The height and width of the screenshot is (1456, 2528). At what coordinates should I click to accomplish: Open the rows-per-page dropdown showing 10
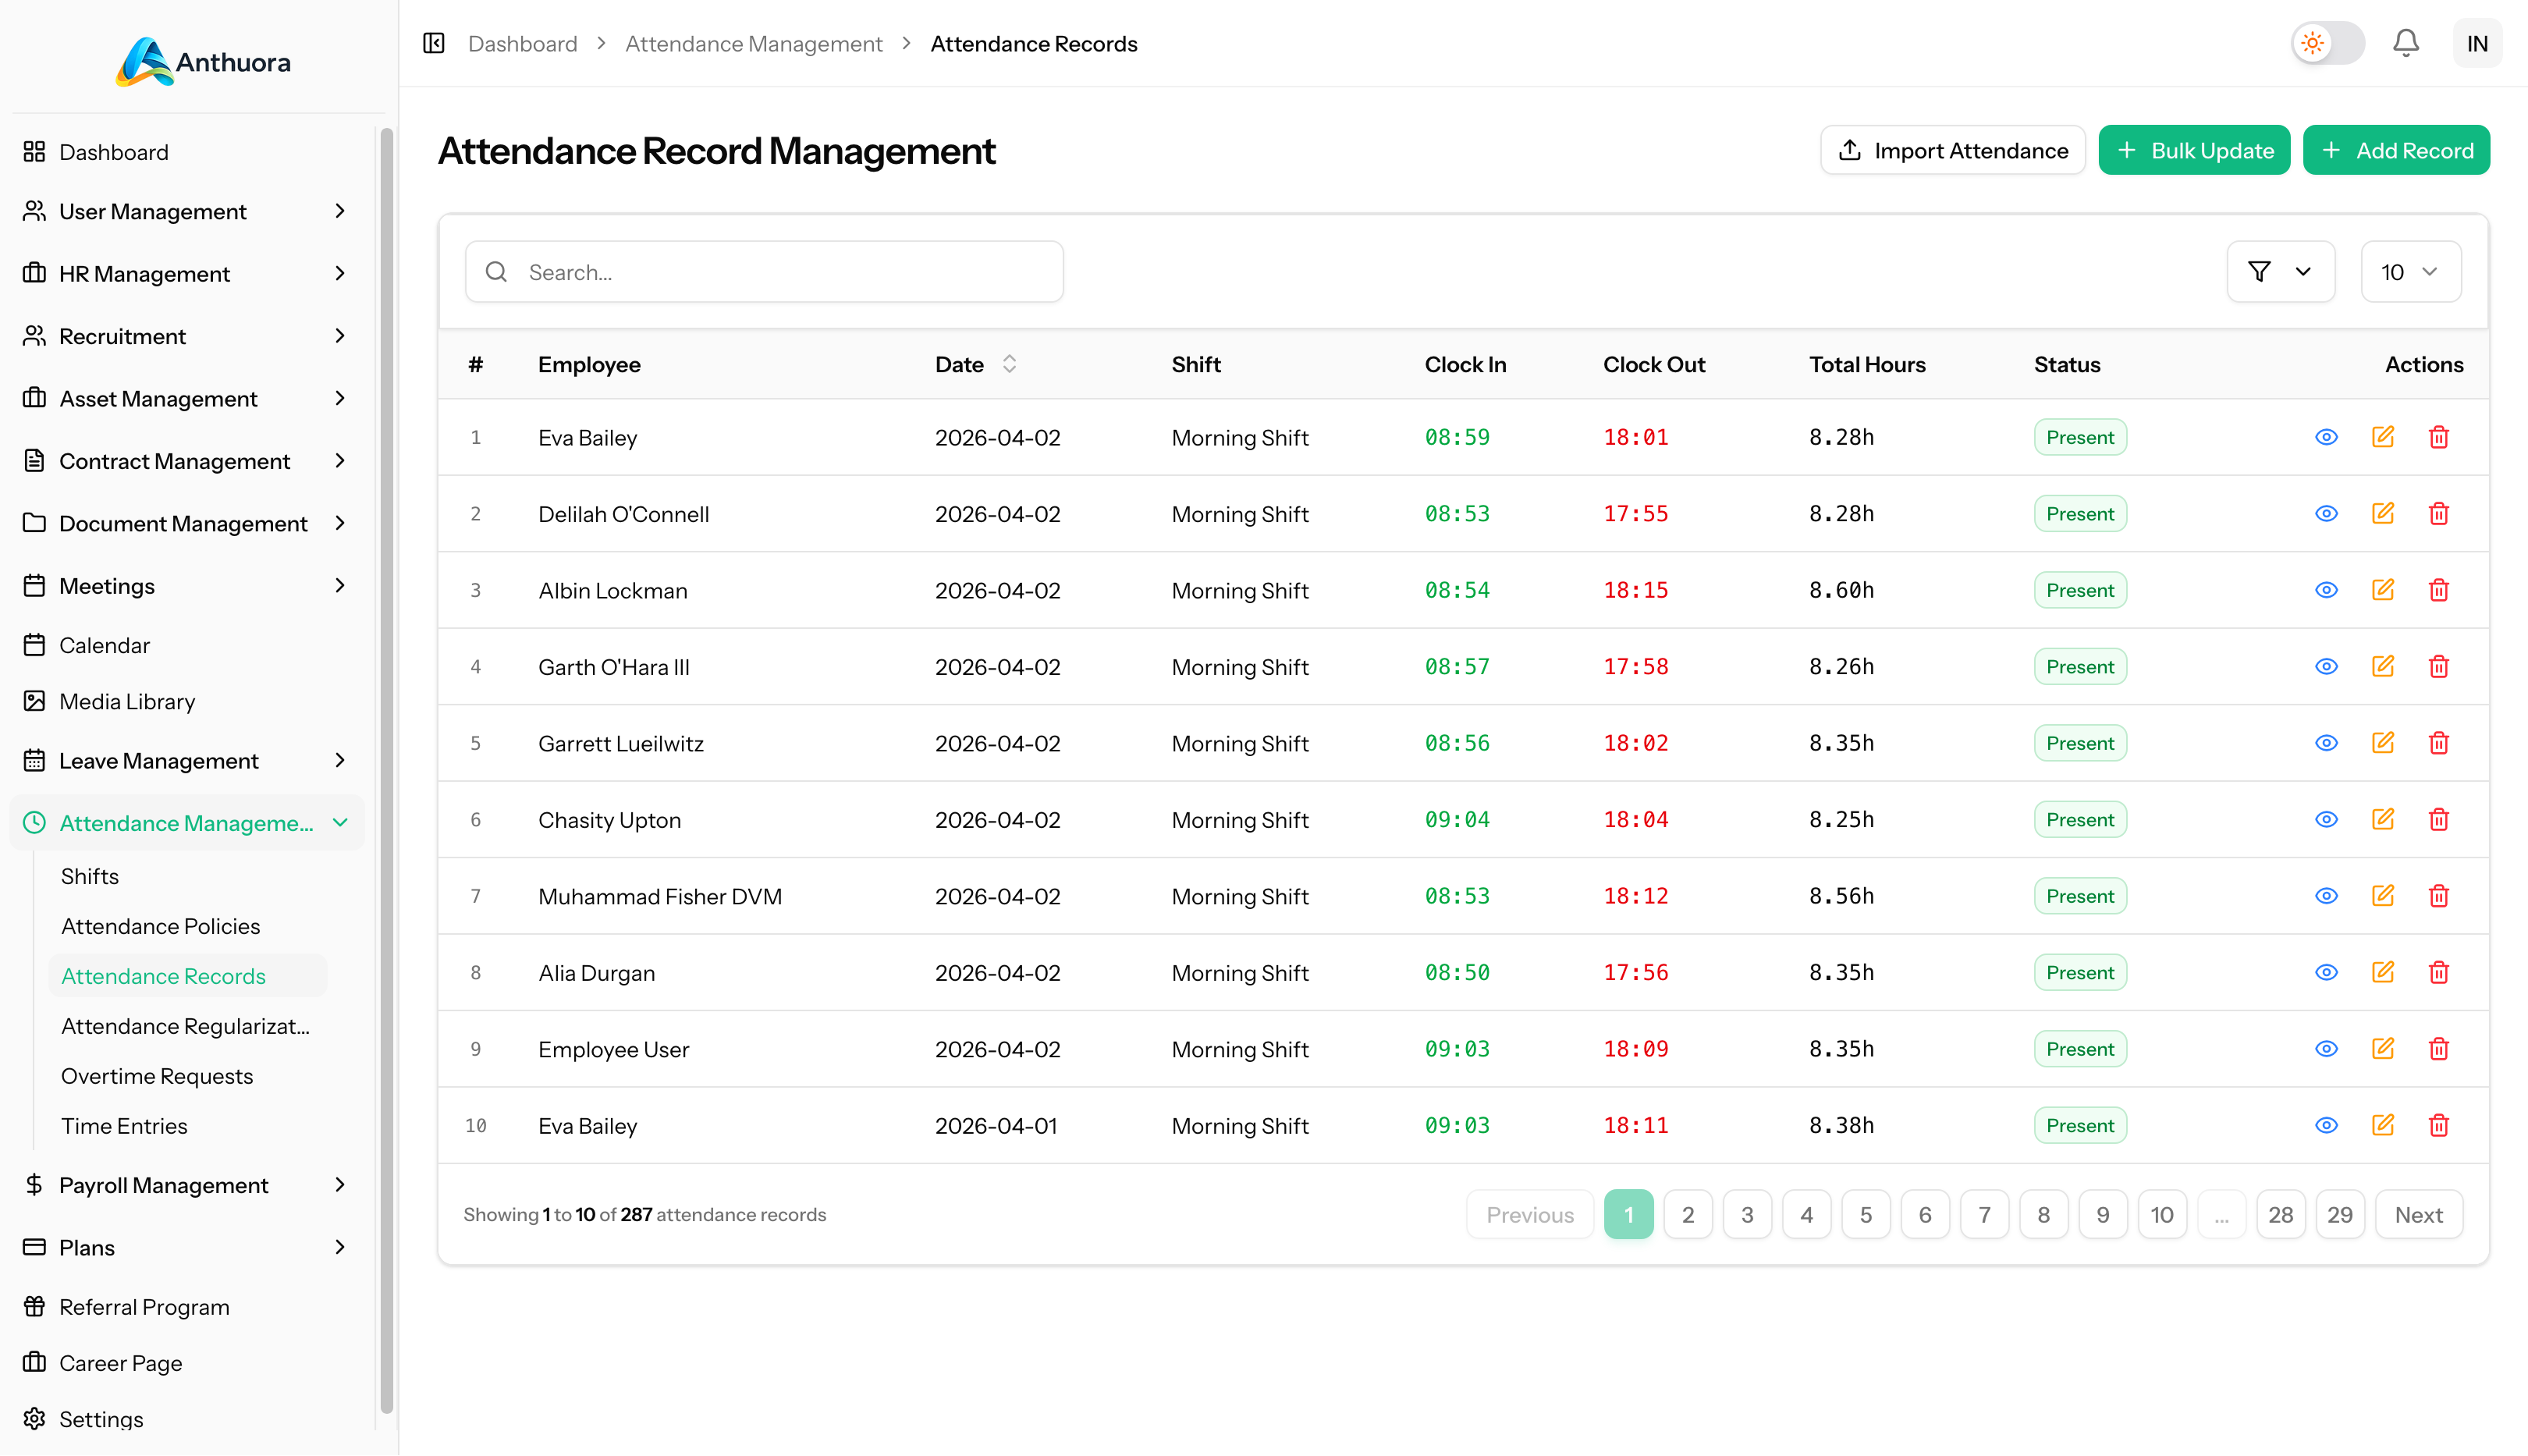(x=2410, y=271)
